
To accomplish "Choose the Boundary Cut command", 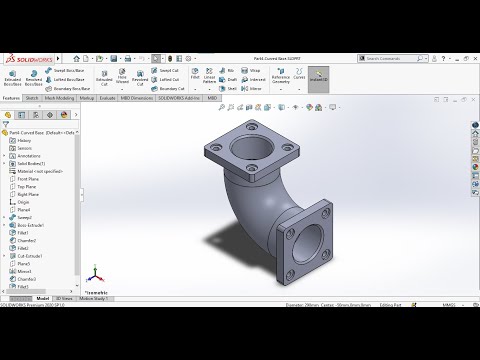I will [x=168, y=89].
